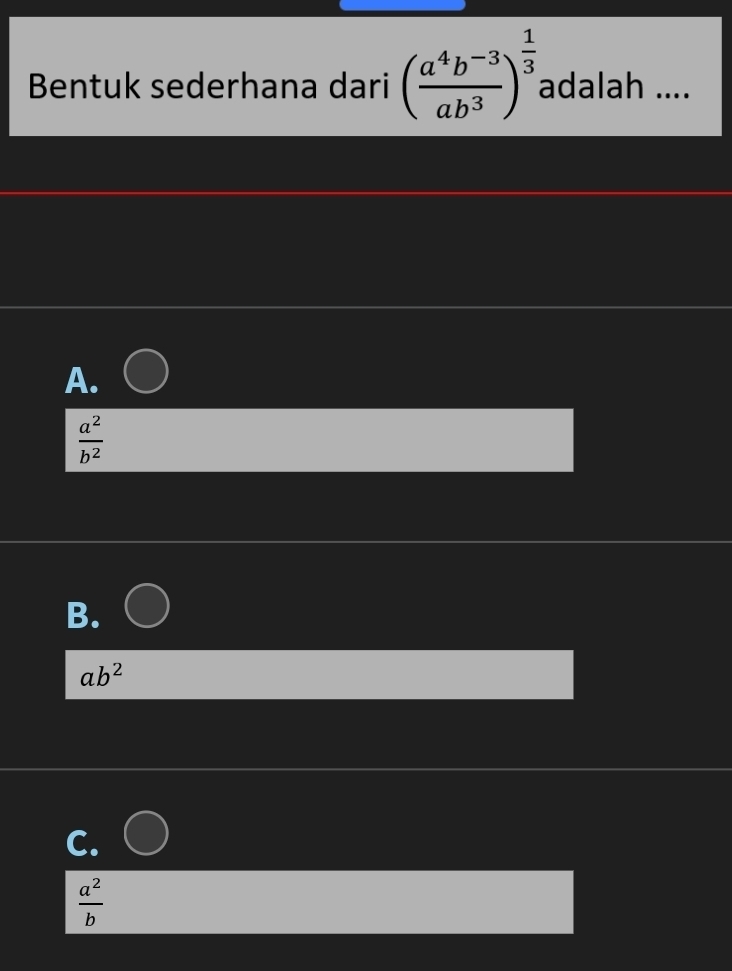This screenshot has width=732, height=971.
Task: Click the question text 'Bentuk sederhana dari'
Action: click(x=208, y=85)
